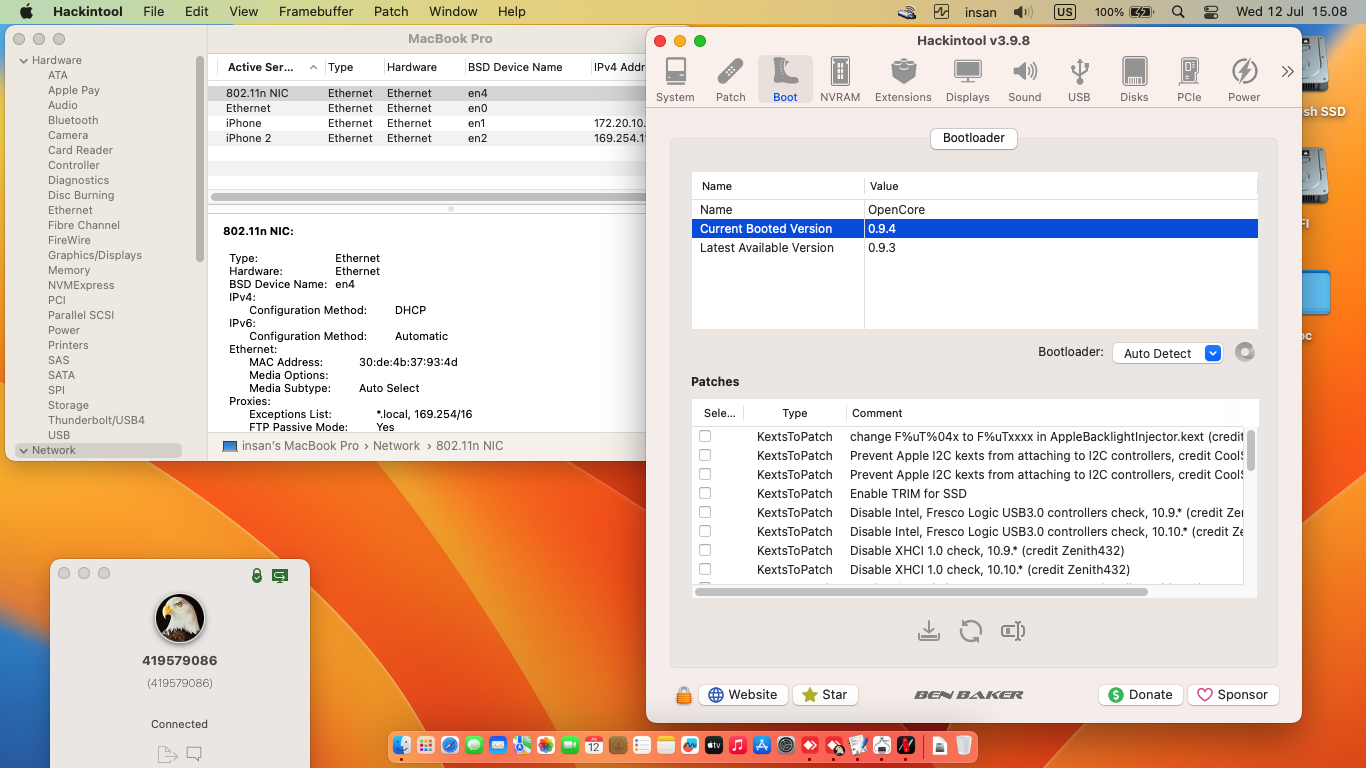Image resolution: width=1366 pixels, height=768 pixels.
Task: Select Graphics/Displays in sidebar
Action: coord(95,255)
